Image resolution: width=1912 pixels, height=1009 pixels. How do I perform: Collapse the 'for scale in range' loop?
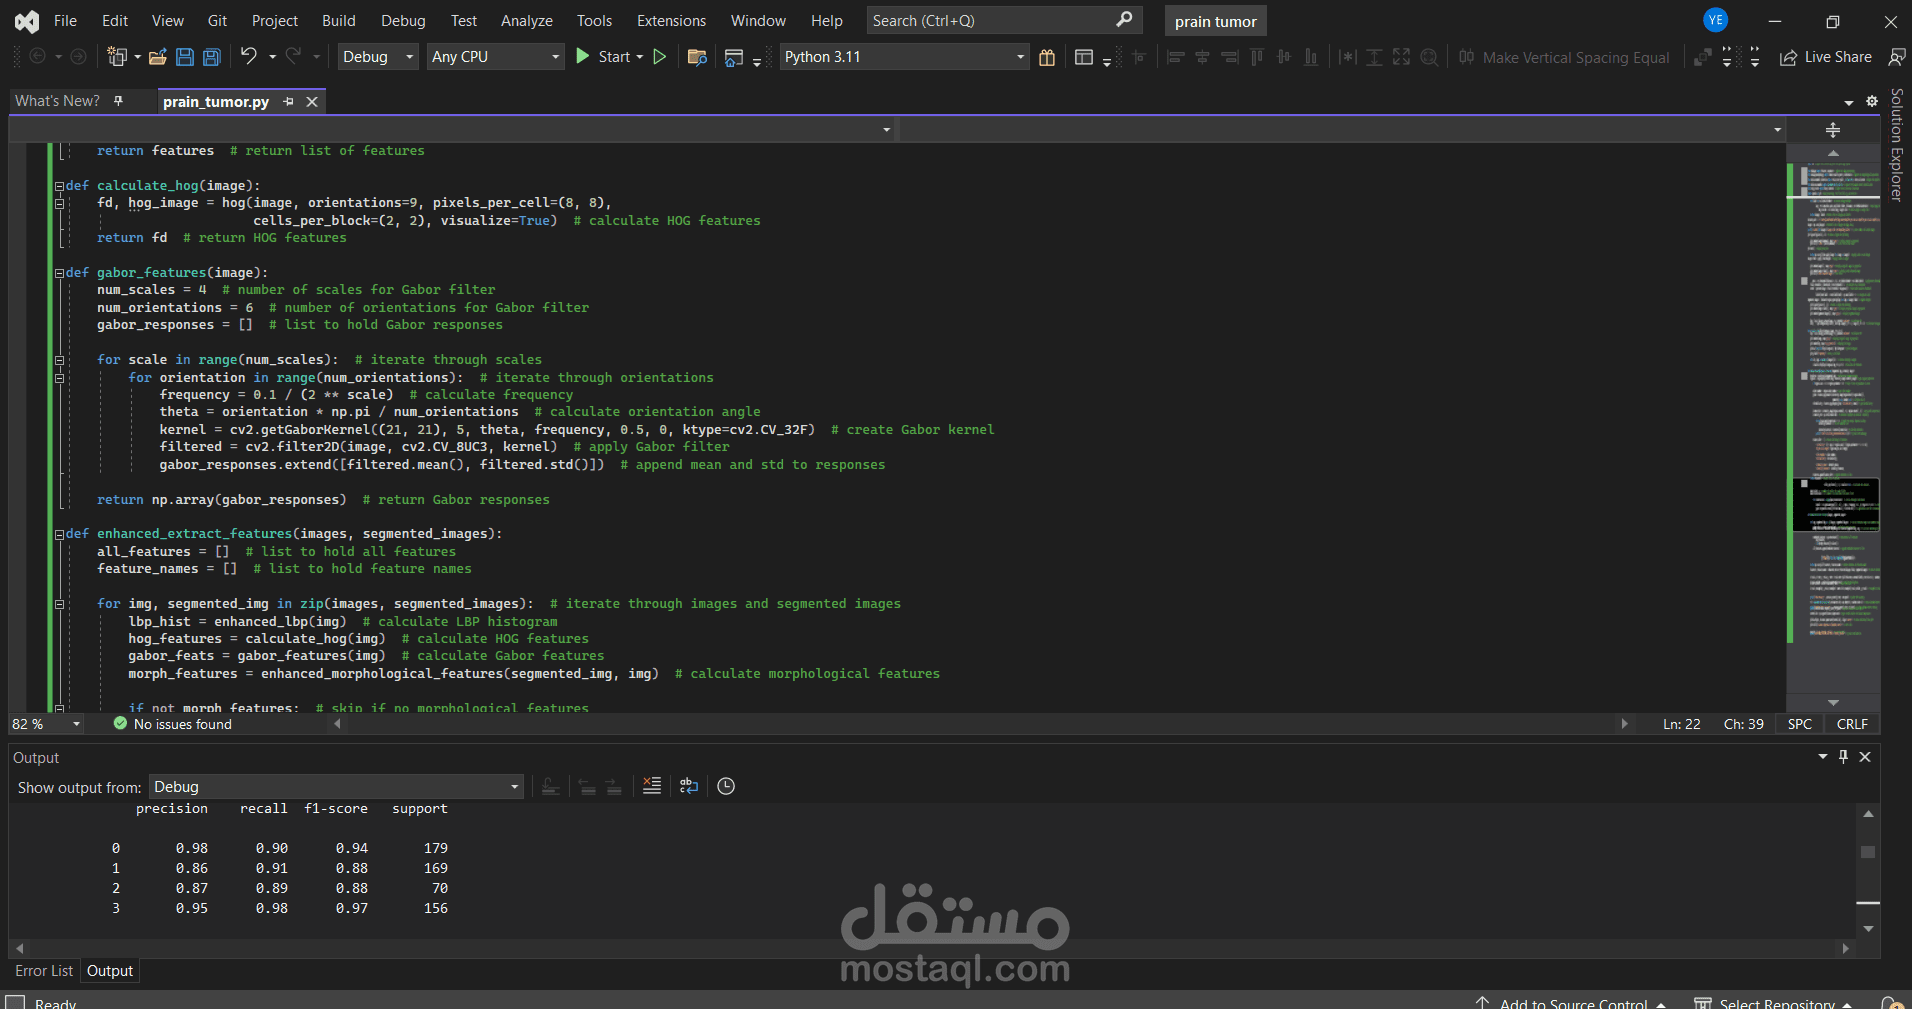click(x=59, y=360)
